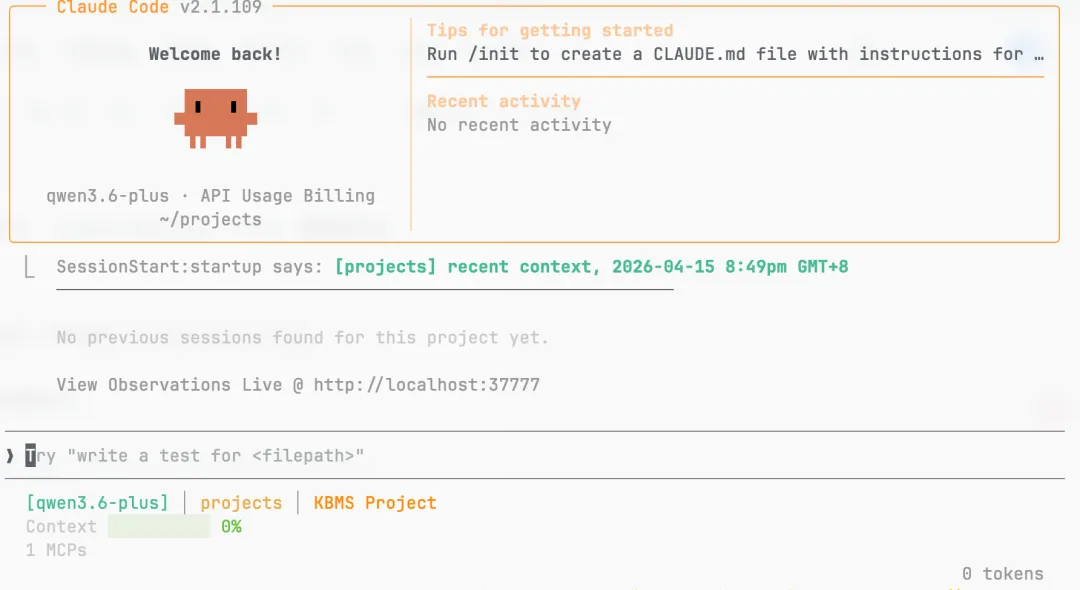Click the "0 tokens" counter
The image size is (1080, 590).
coord(1002,574)
